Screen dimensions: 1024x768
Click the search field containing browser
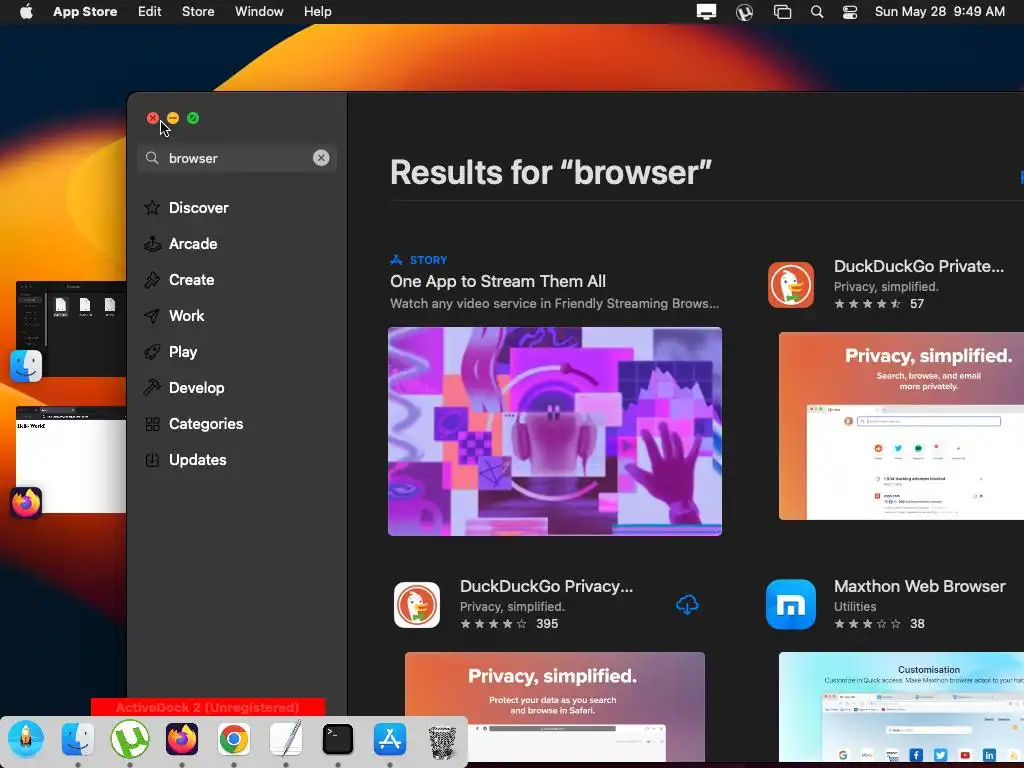coord(237,158)
